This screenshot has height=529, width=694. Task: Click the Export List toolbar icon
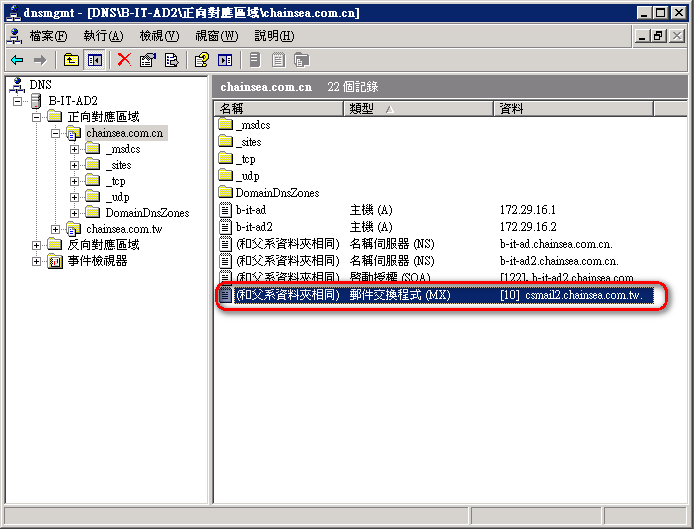click(171, 60)
